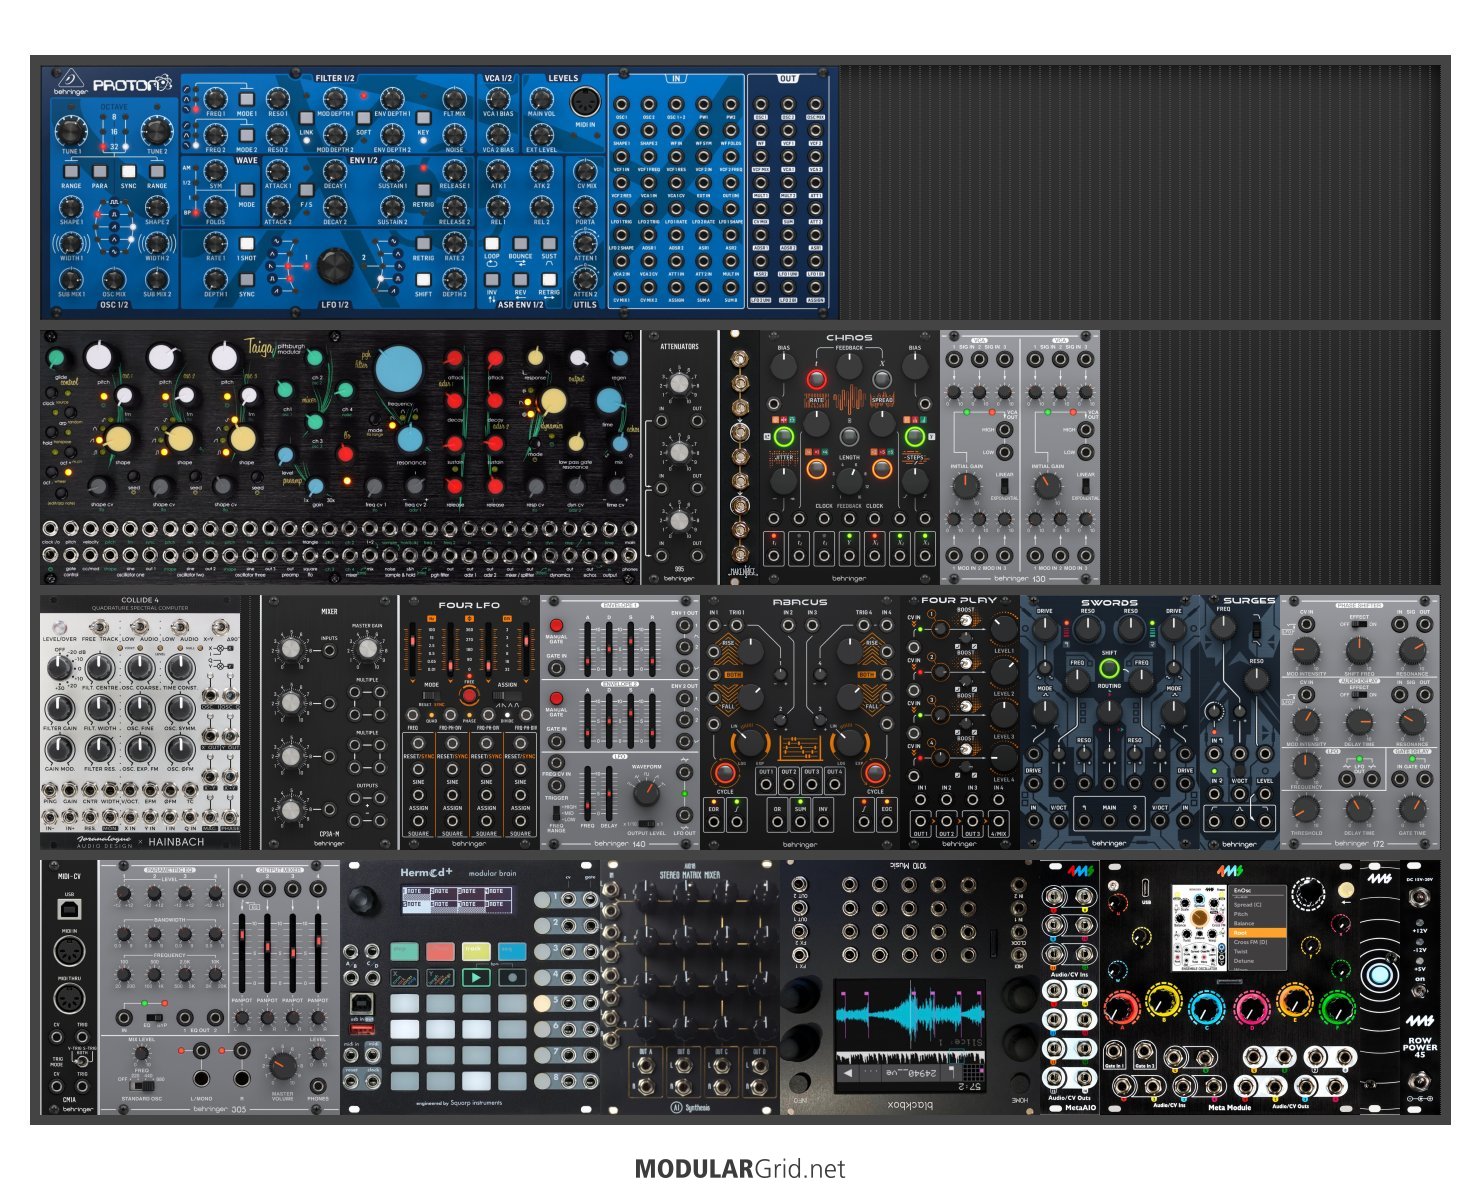Image resolution: width=1481 pixels, height=1190 pixels.
Task: Click the blackbox HOME button
Action: [1018, 1084]
